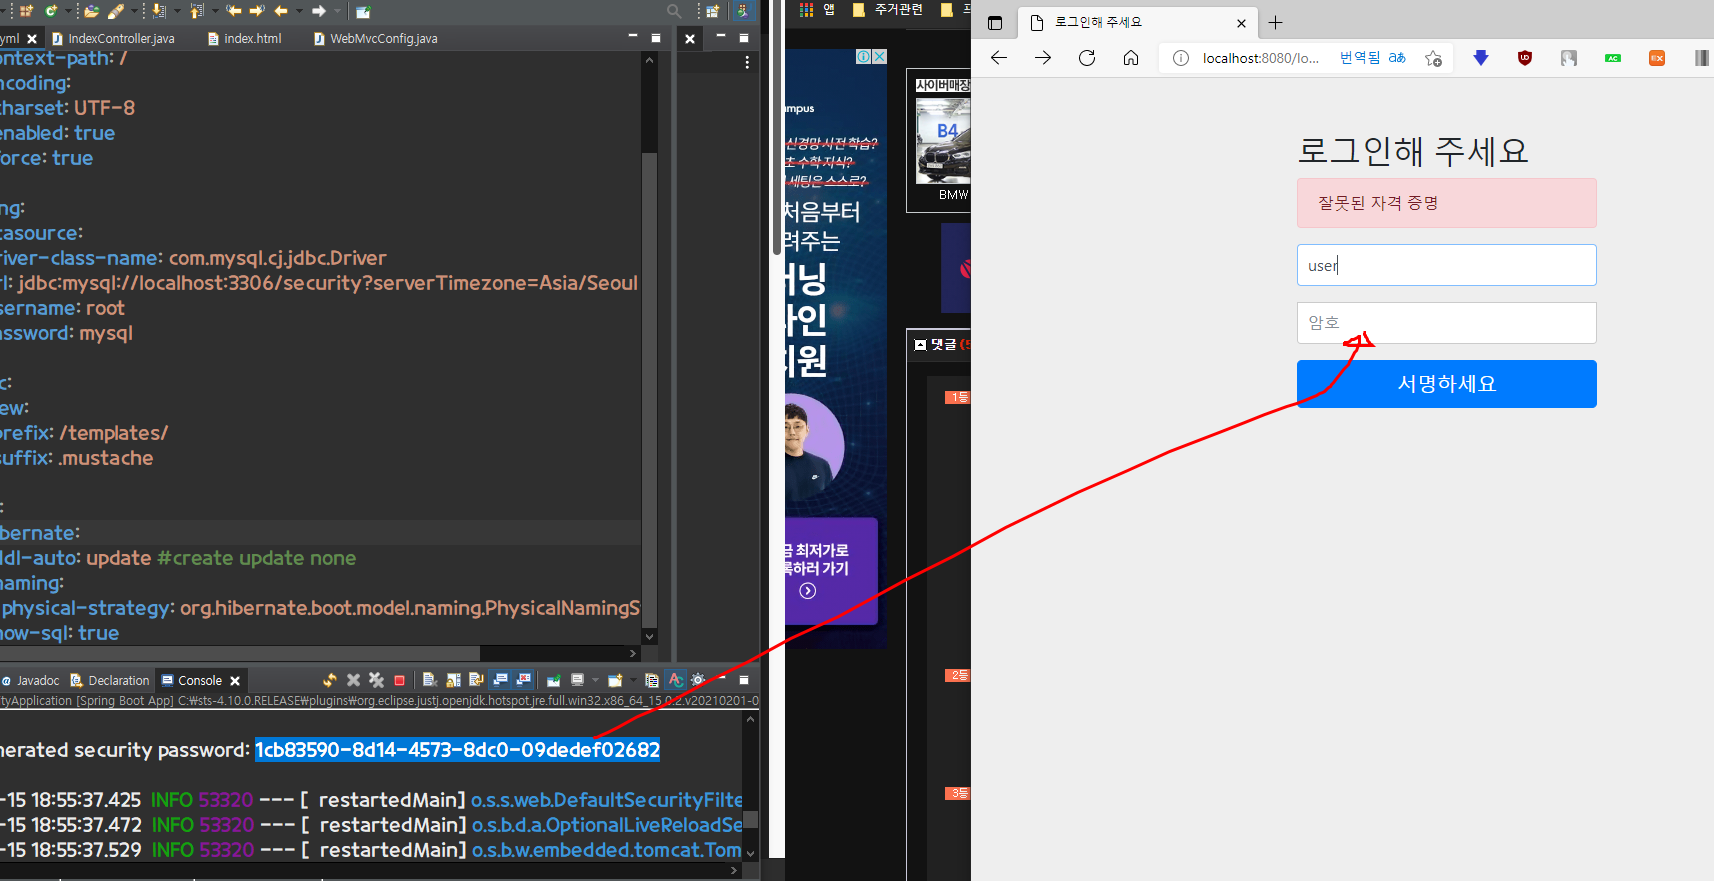Click the Eclipse Search flashlight icon
The height and width of the screenshot is (881, 1714).
(x=116, y=11)
